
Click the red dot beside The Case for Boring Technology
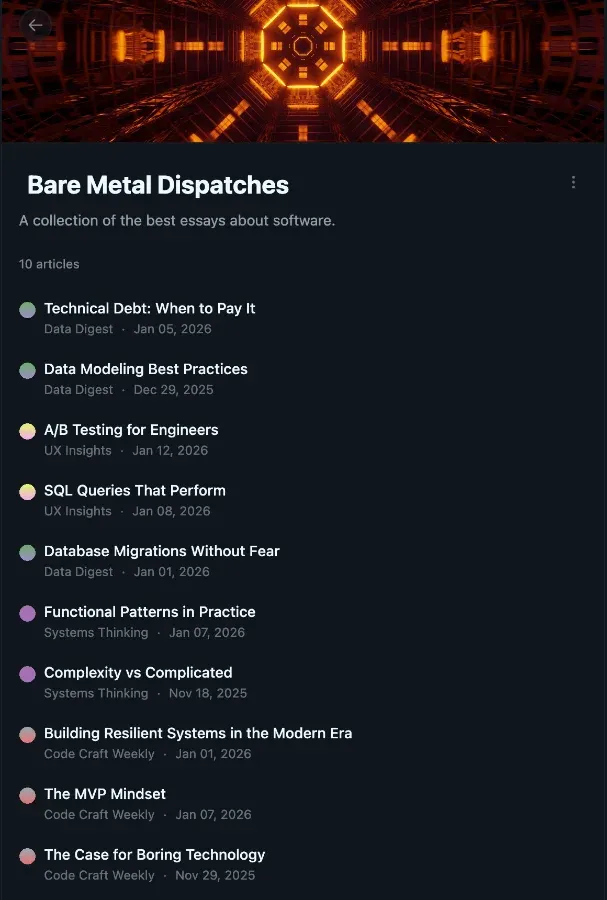27,856
